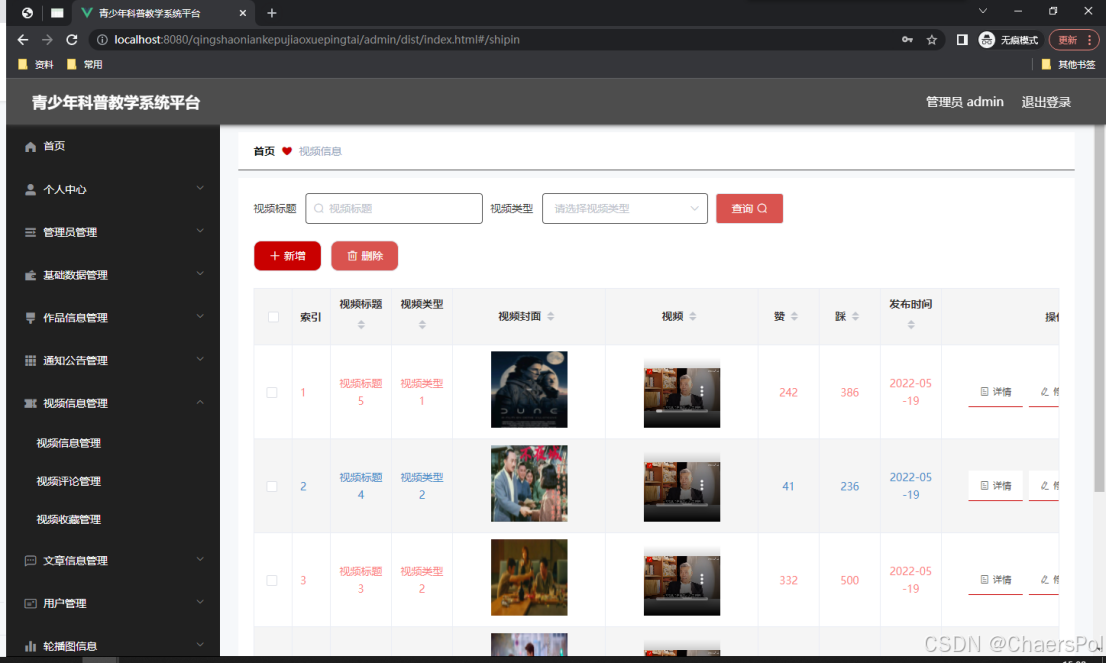Expand the 个人中心 menu chevron
Screen dimensions: 1107x664
tap(200, 188)
